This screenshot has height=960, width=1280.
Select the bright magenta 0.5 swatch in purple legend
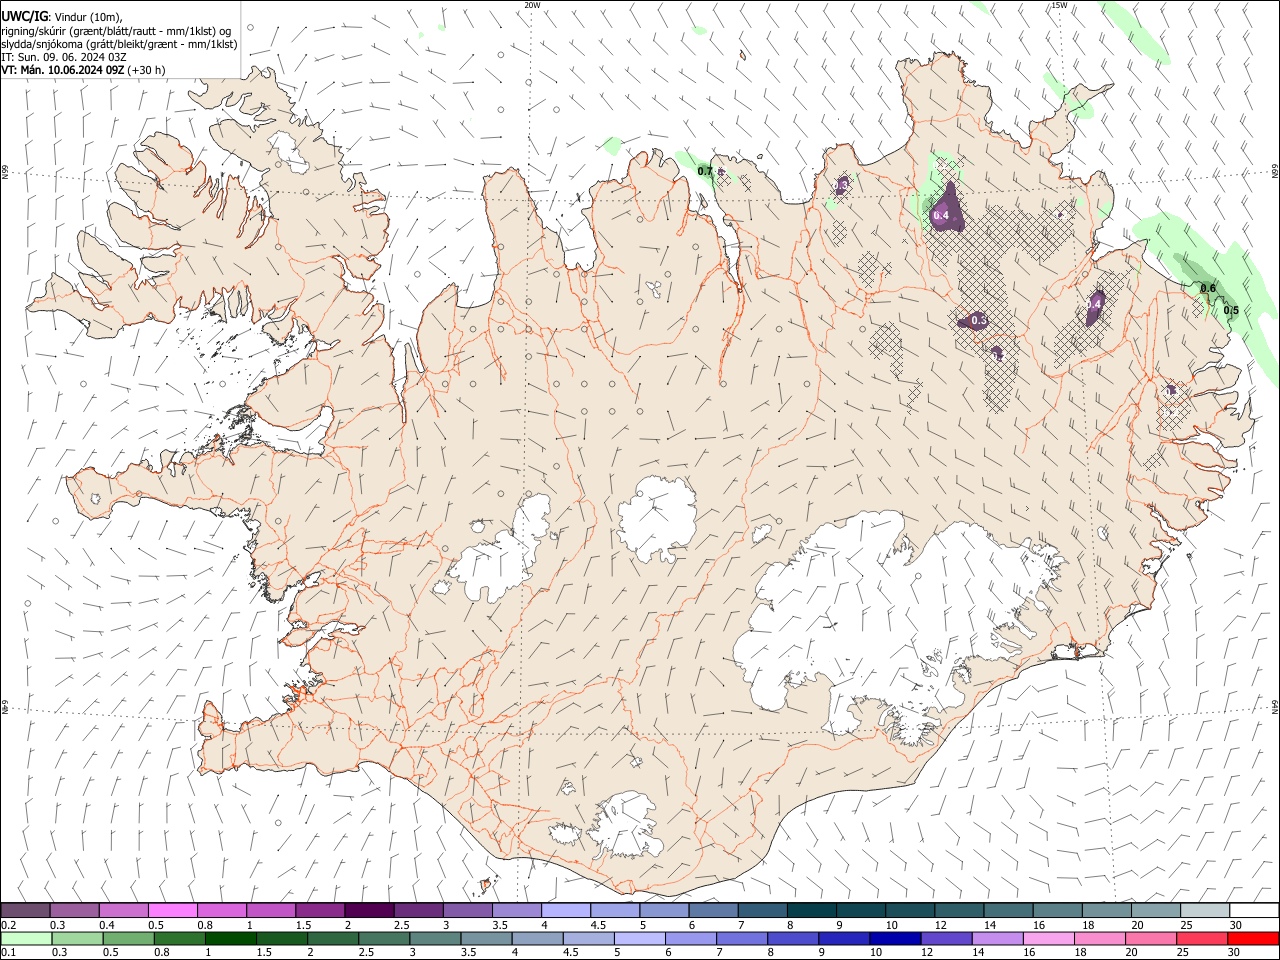172,910
